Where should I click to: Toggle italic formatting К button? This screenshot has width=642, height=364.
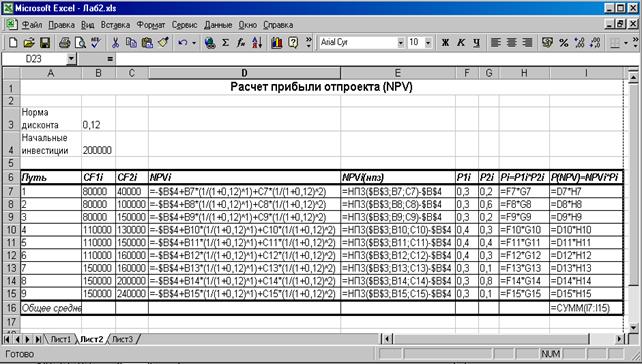pyautogui.click(x=461, y=43)
